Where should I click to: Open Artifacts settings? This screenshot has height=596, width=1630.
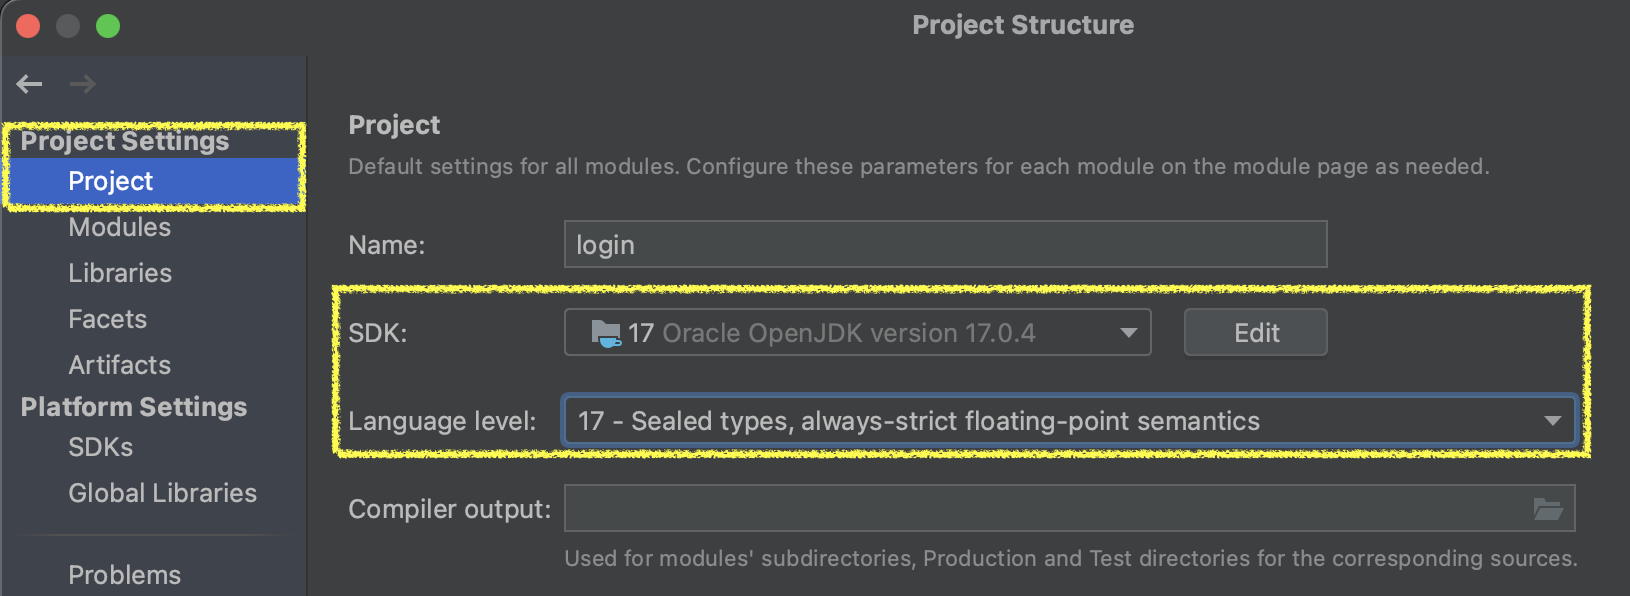(x=119, y=365)
